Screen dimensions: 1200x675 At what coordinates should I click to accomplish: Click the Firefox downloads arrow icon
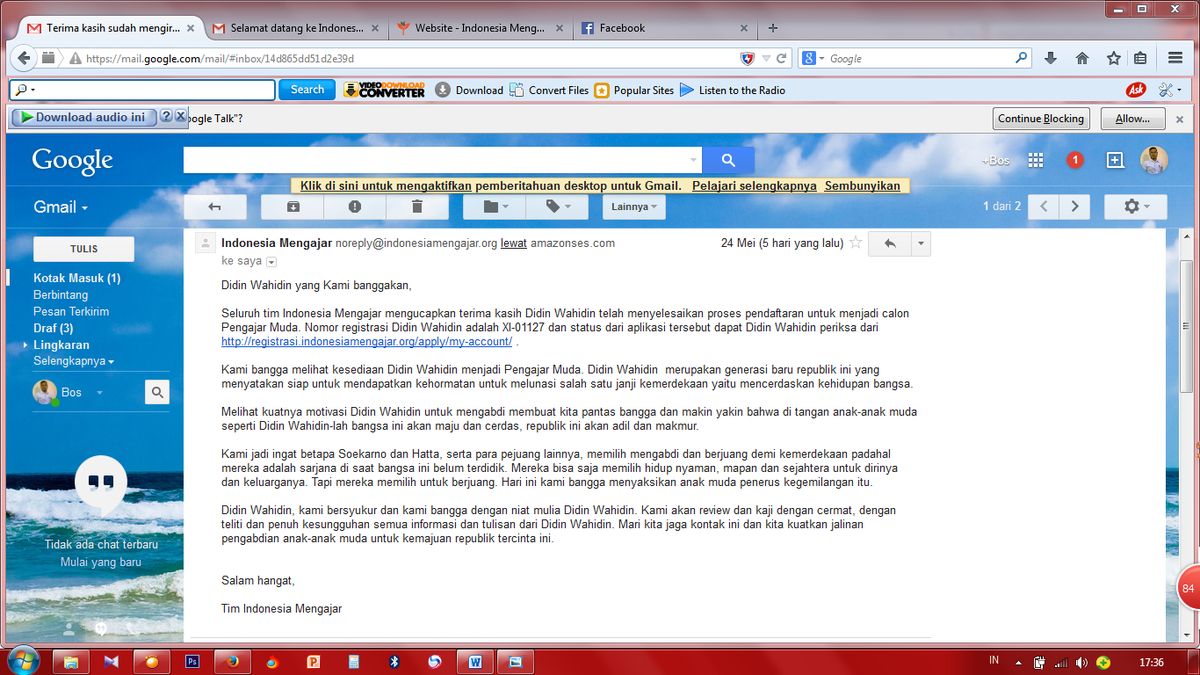click(1051, 58)
